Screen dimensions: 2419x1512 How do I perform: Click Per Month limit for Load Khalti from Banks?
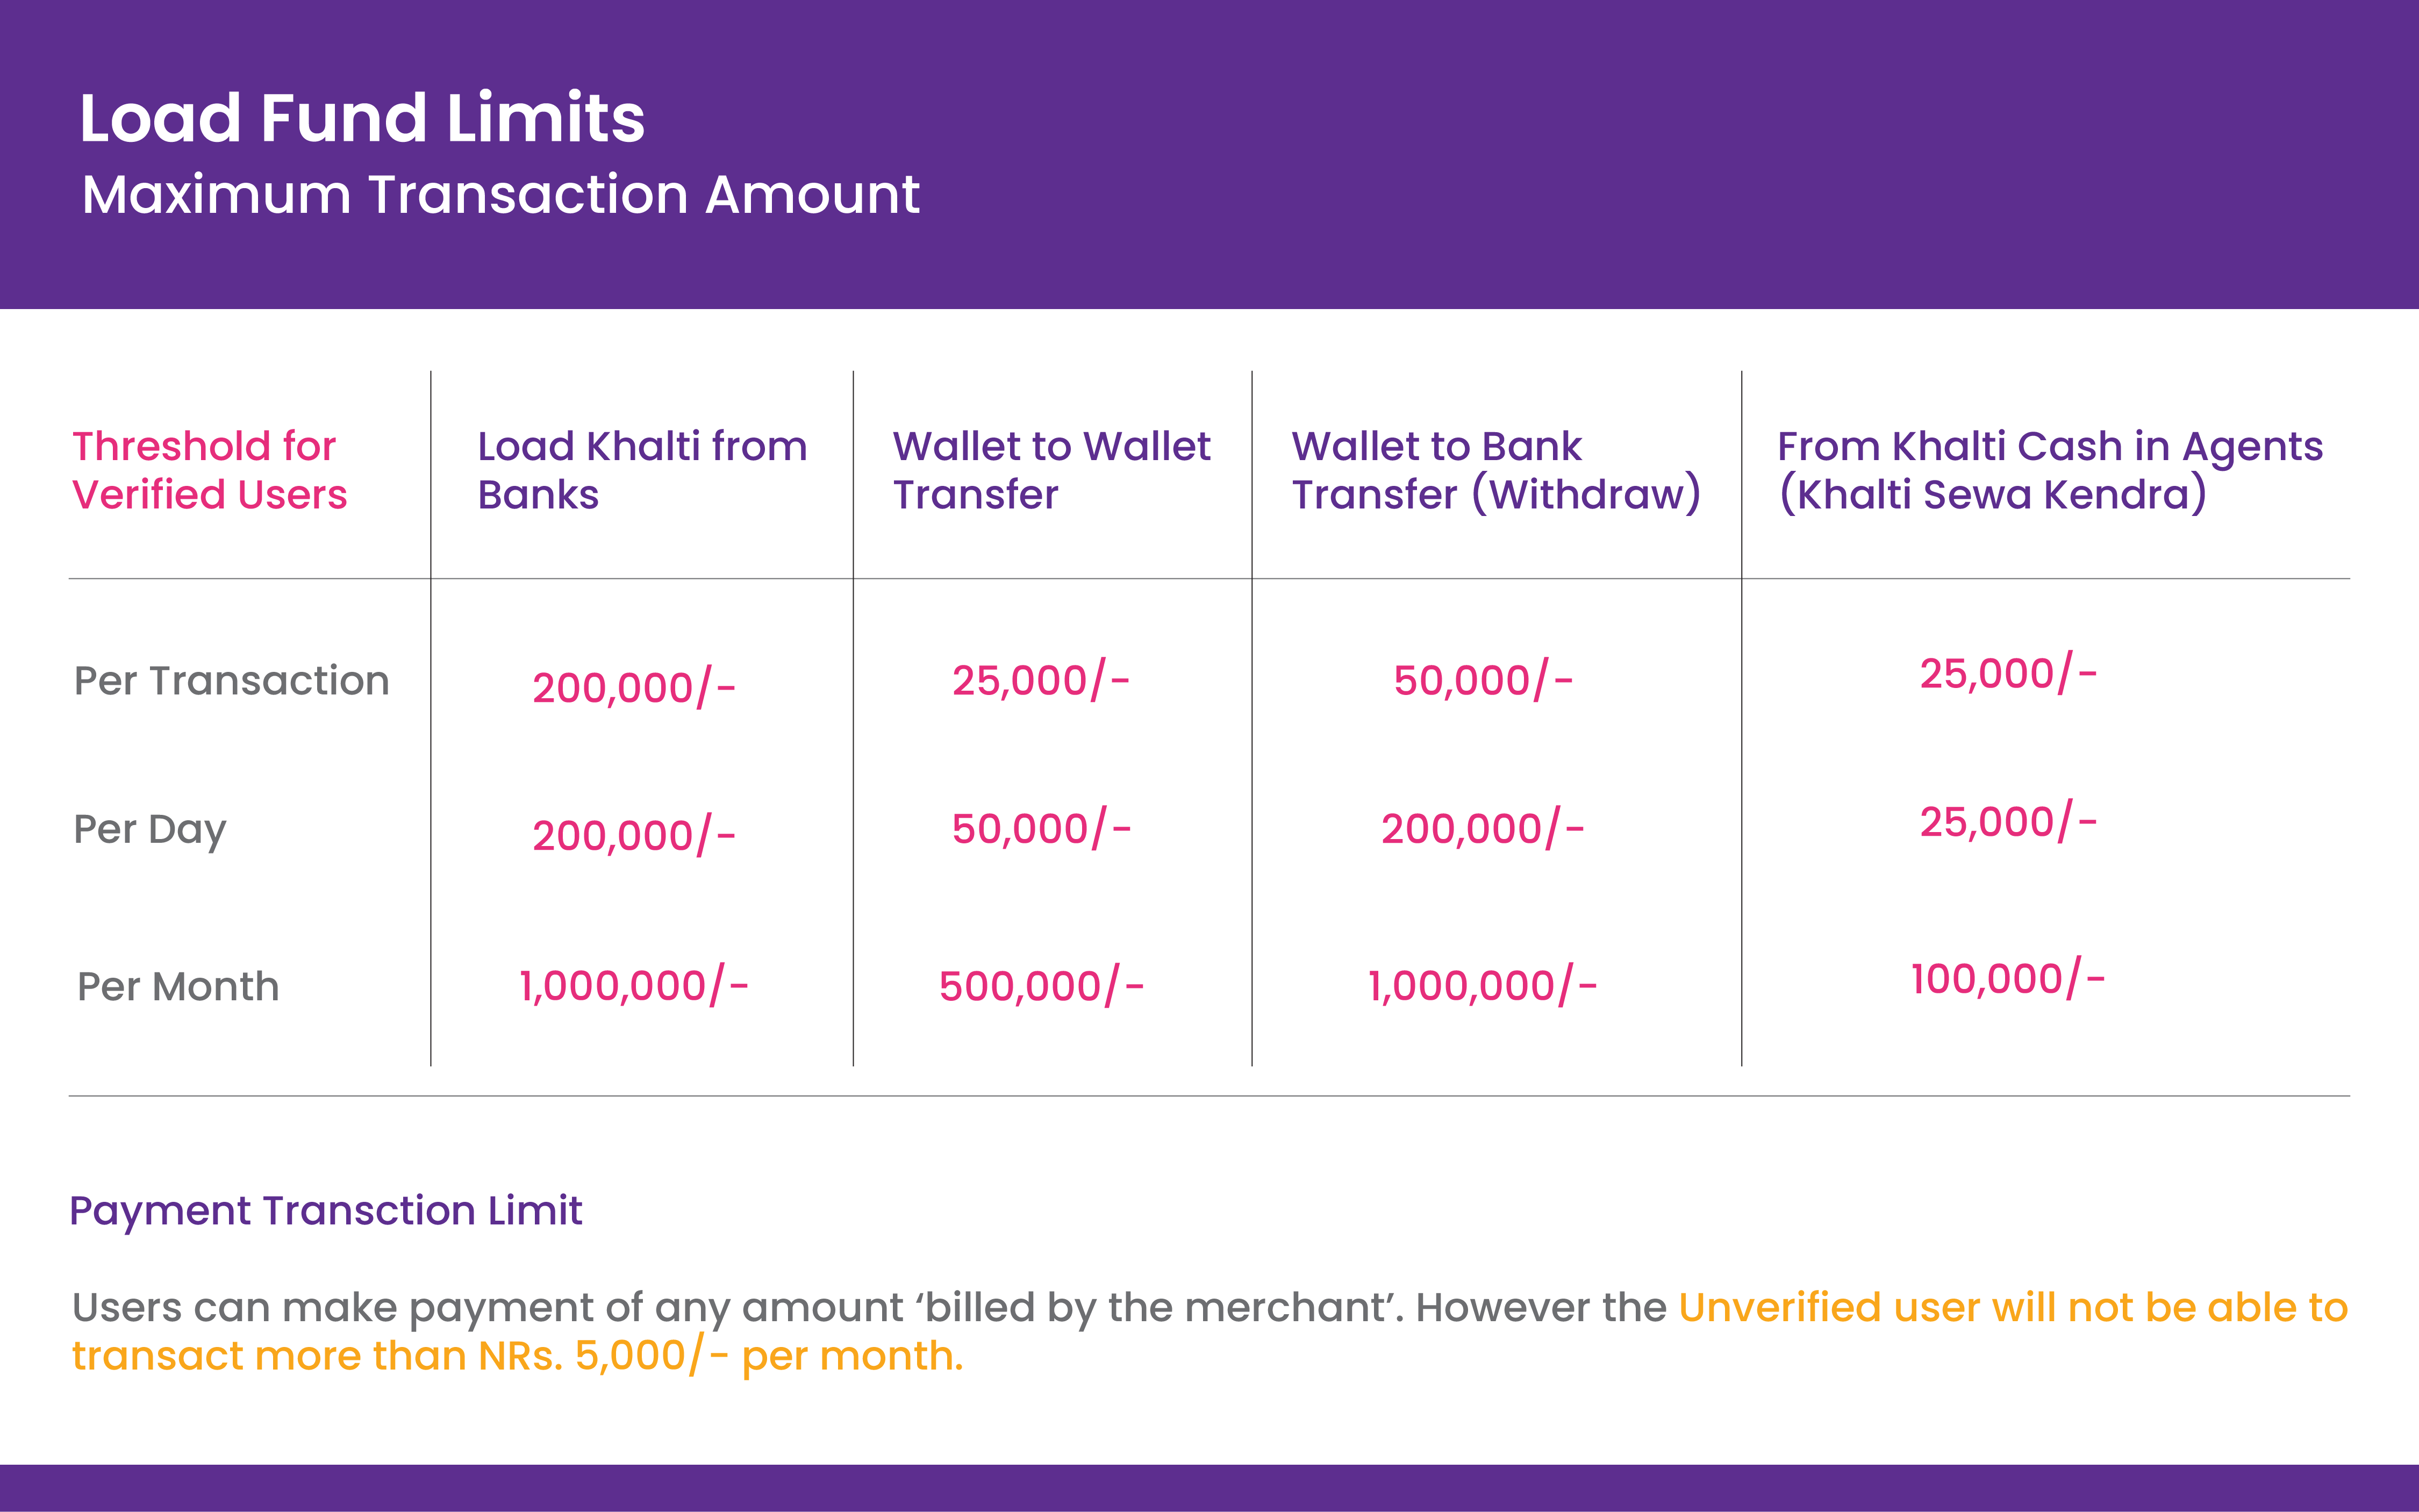[633, 987]
